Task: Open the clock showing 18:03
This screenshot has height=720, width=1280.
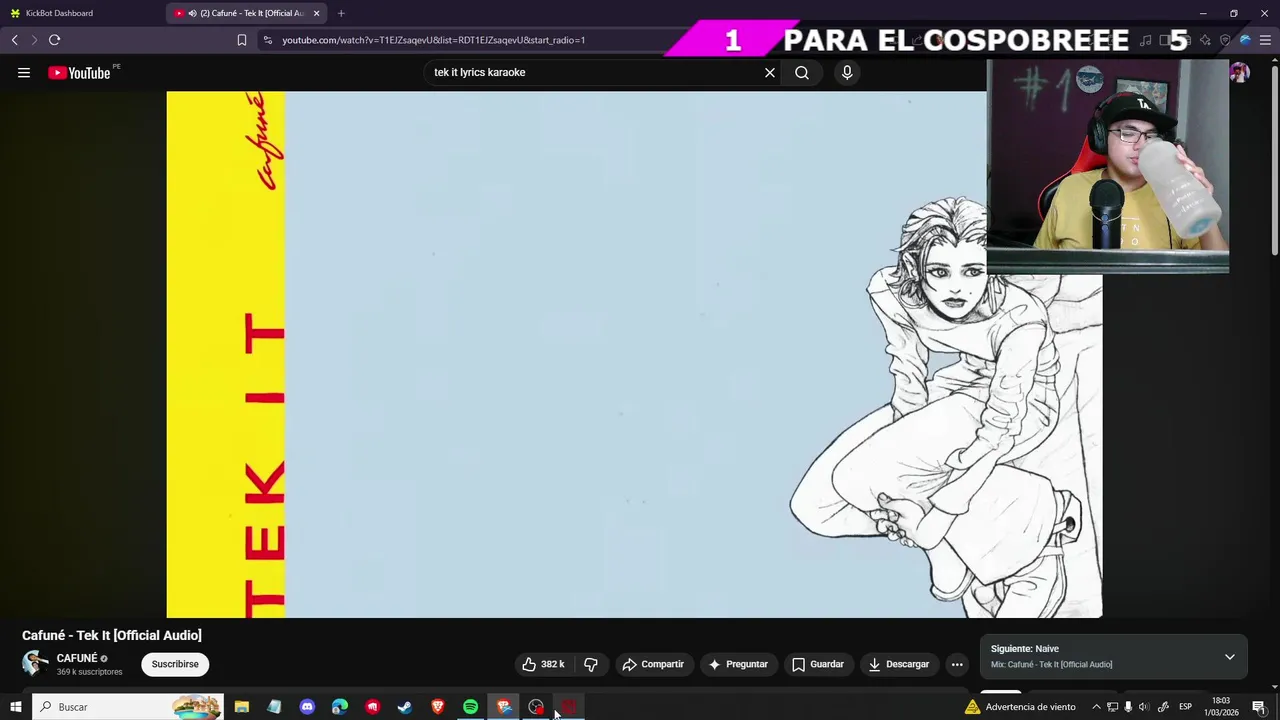Action: point(1221,707)
